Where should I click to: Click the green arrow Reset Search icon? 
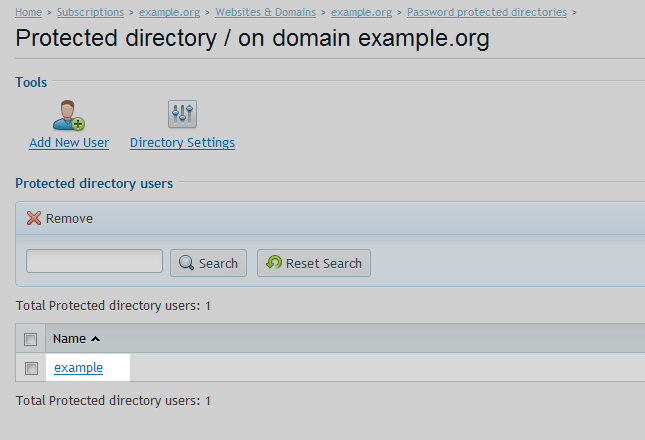[274, 262]
